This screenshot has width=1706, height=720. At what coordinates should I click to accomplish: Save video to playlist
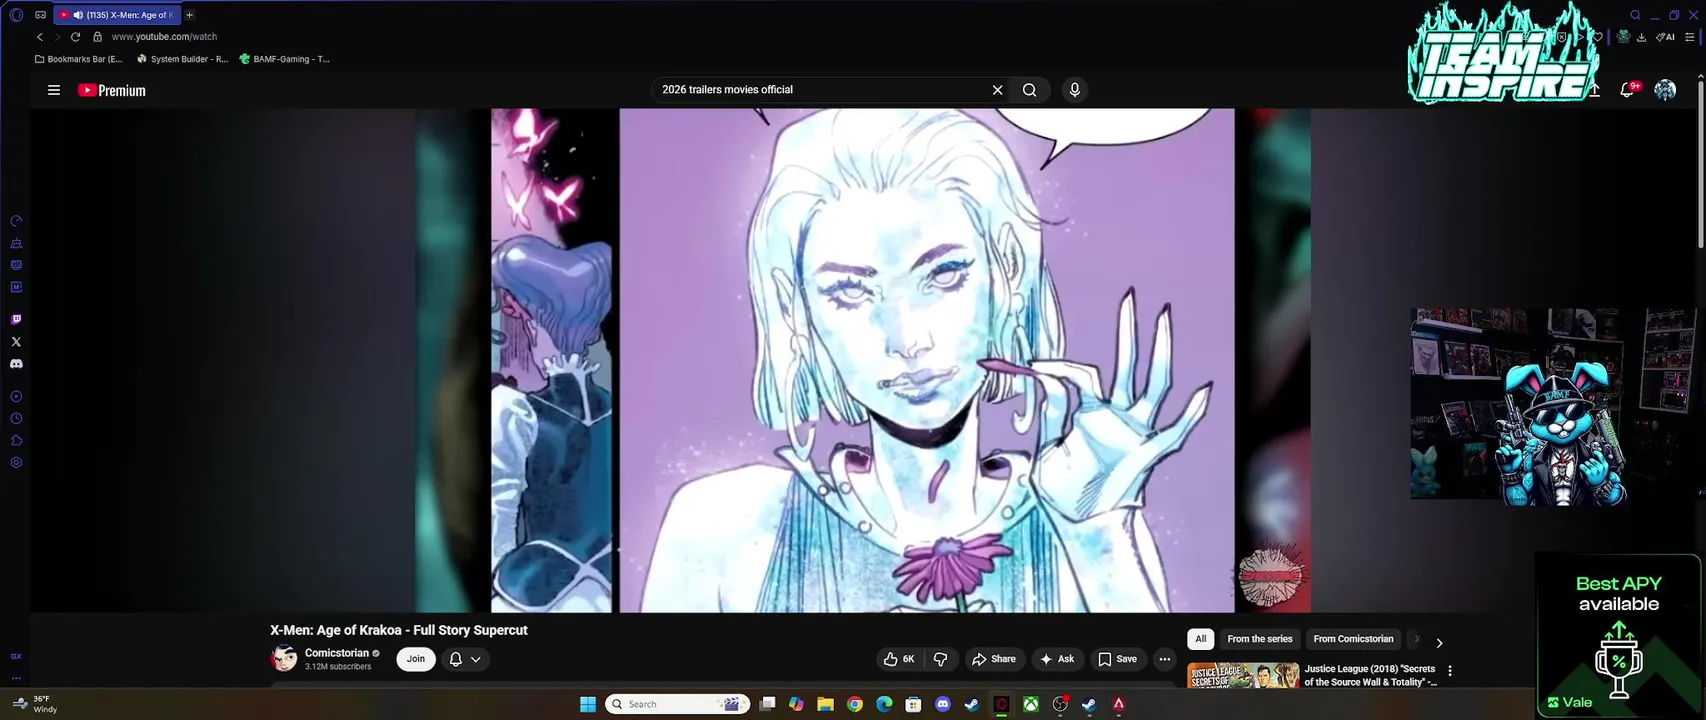[1118, 659]
